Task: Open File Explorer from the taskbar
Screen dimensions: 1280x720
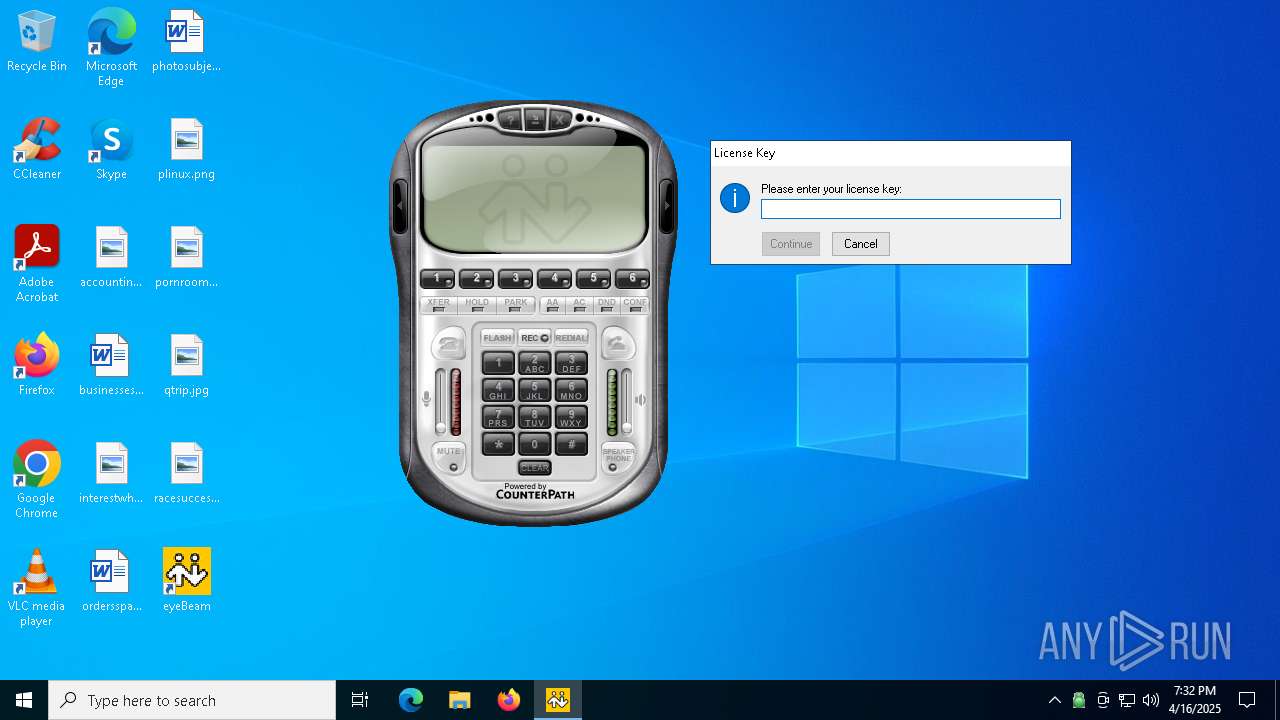Action: pyautogui.click(x=460, y=700)
